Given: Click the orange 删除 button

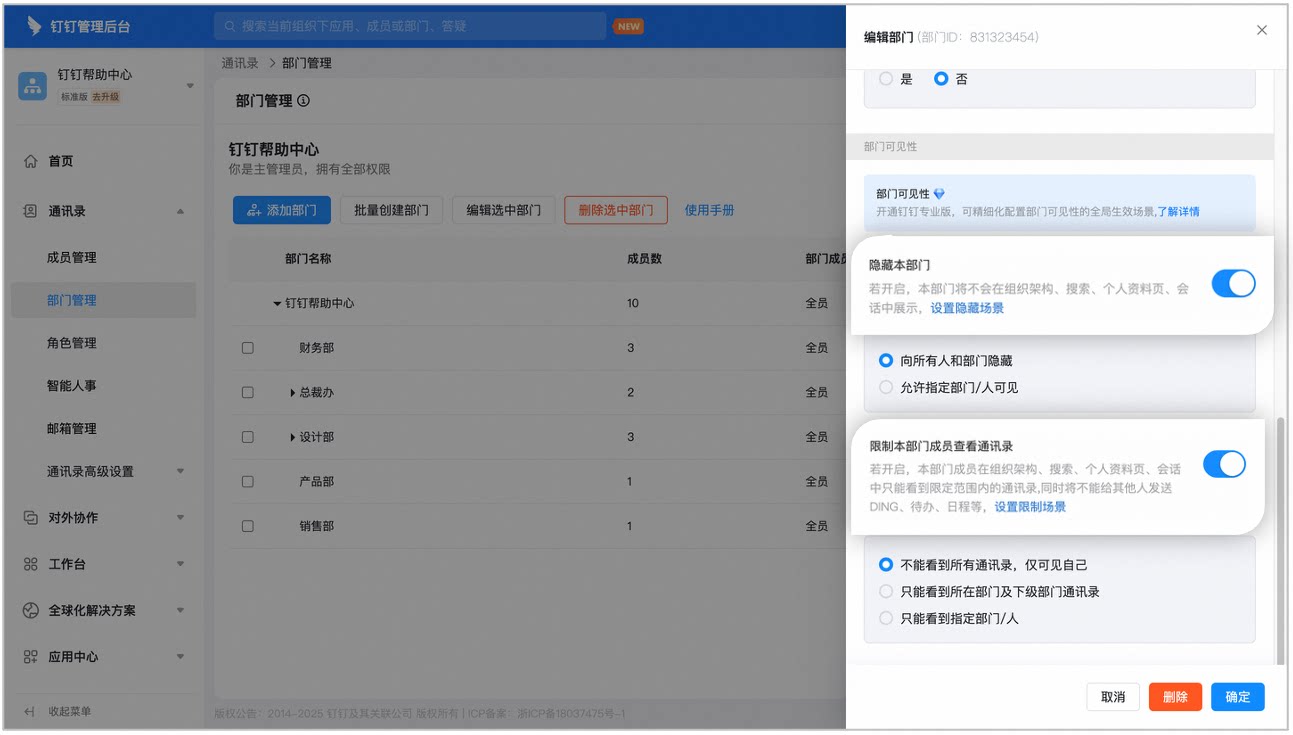Looking at the screenshot, I should [1175, 697].
